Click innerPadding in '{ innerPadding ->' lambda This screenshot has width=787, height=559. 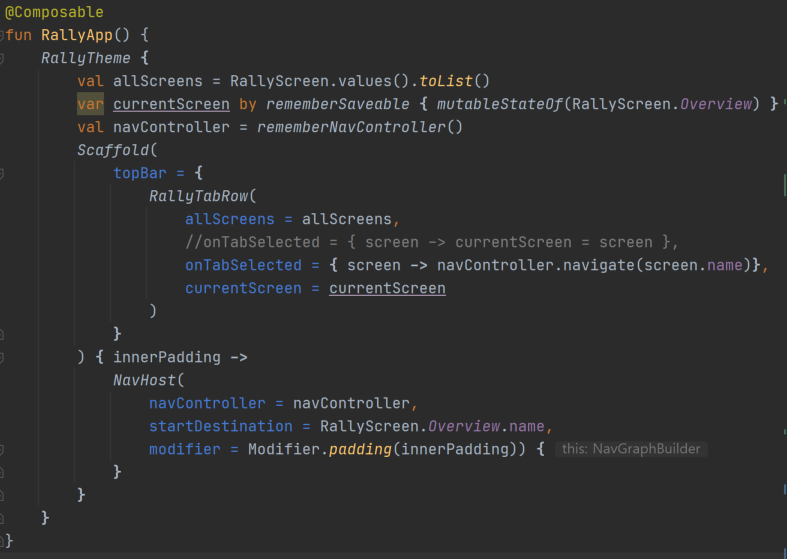[x=167, y=357]
